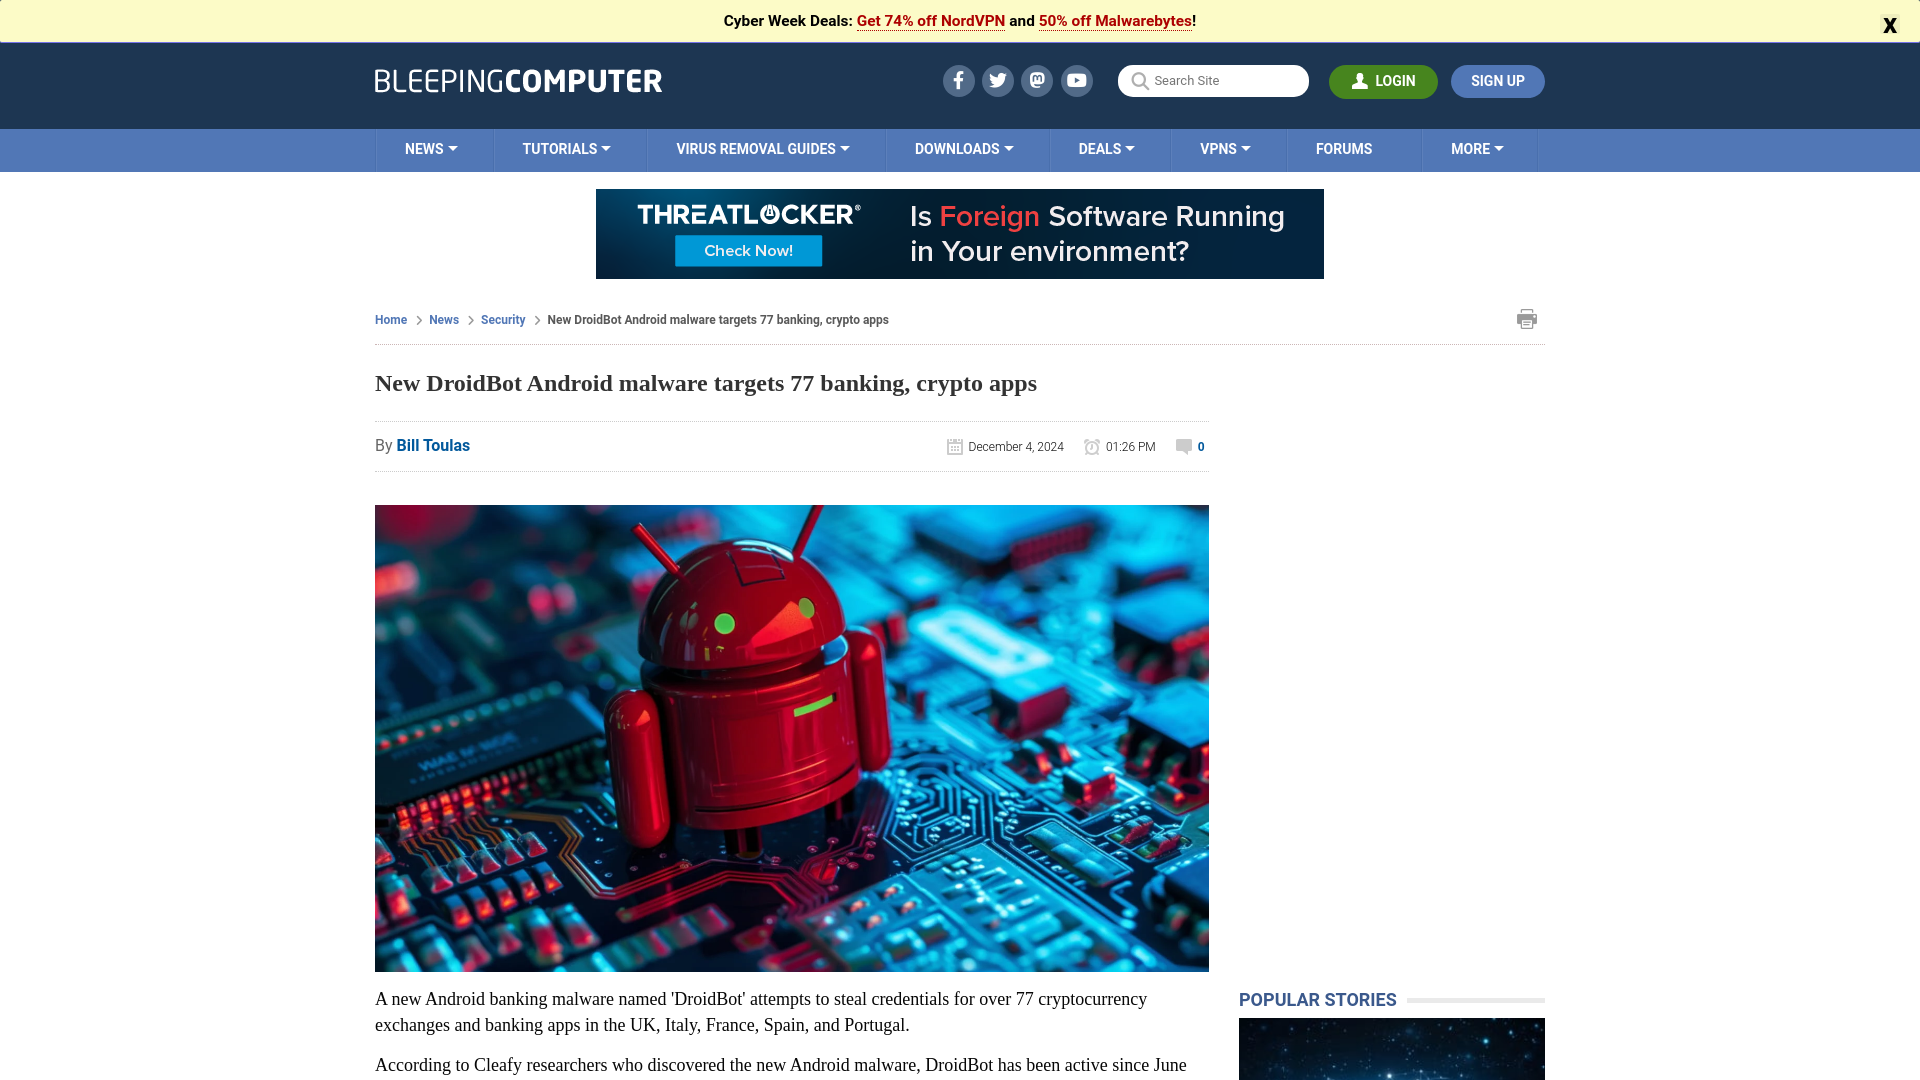Open the BleepingComputer Facebook page icon

pos(958,81)
